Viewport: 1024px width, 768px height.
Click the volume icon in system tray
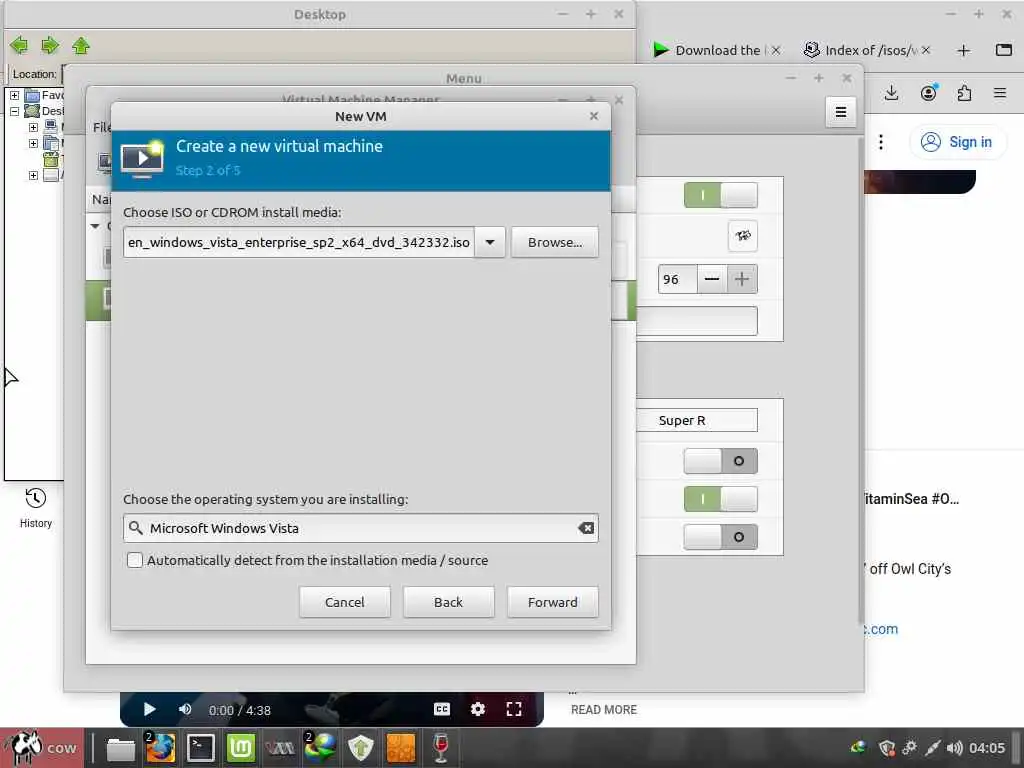pos(955,748)
